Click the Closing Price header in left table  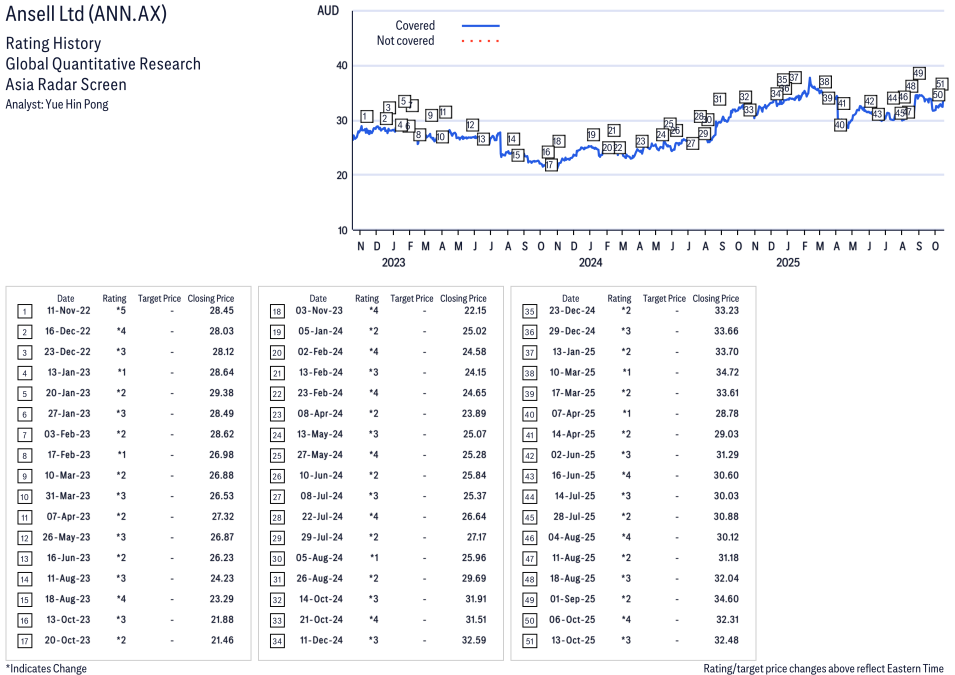point(210,298)
